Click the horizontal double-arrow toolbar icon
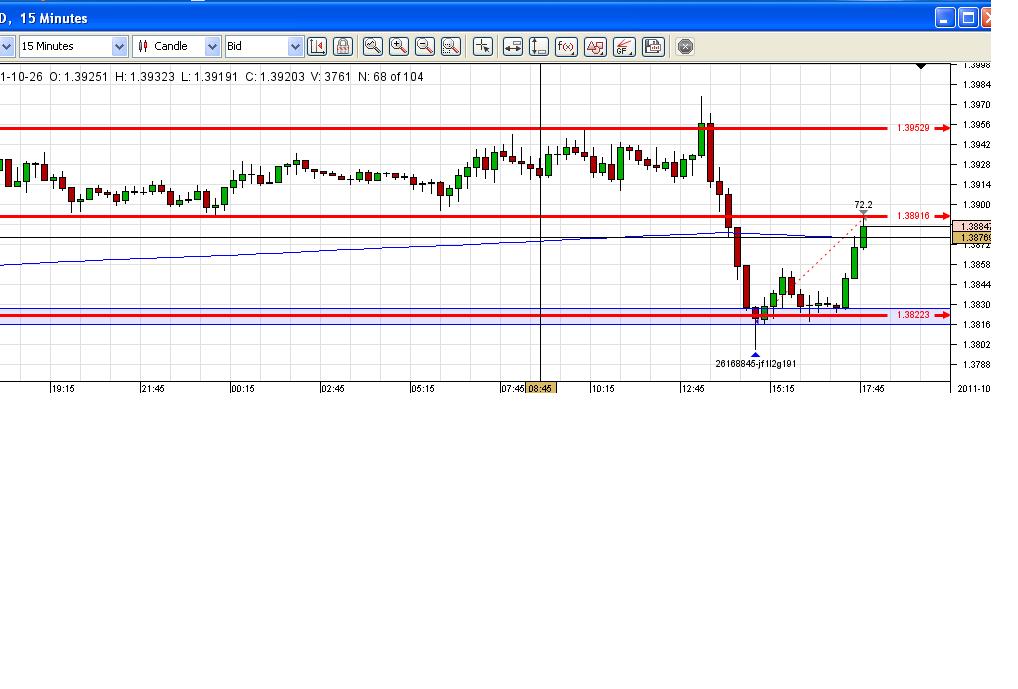1018x689 pixels. (x=512, y=46)
